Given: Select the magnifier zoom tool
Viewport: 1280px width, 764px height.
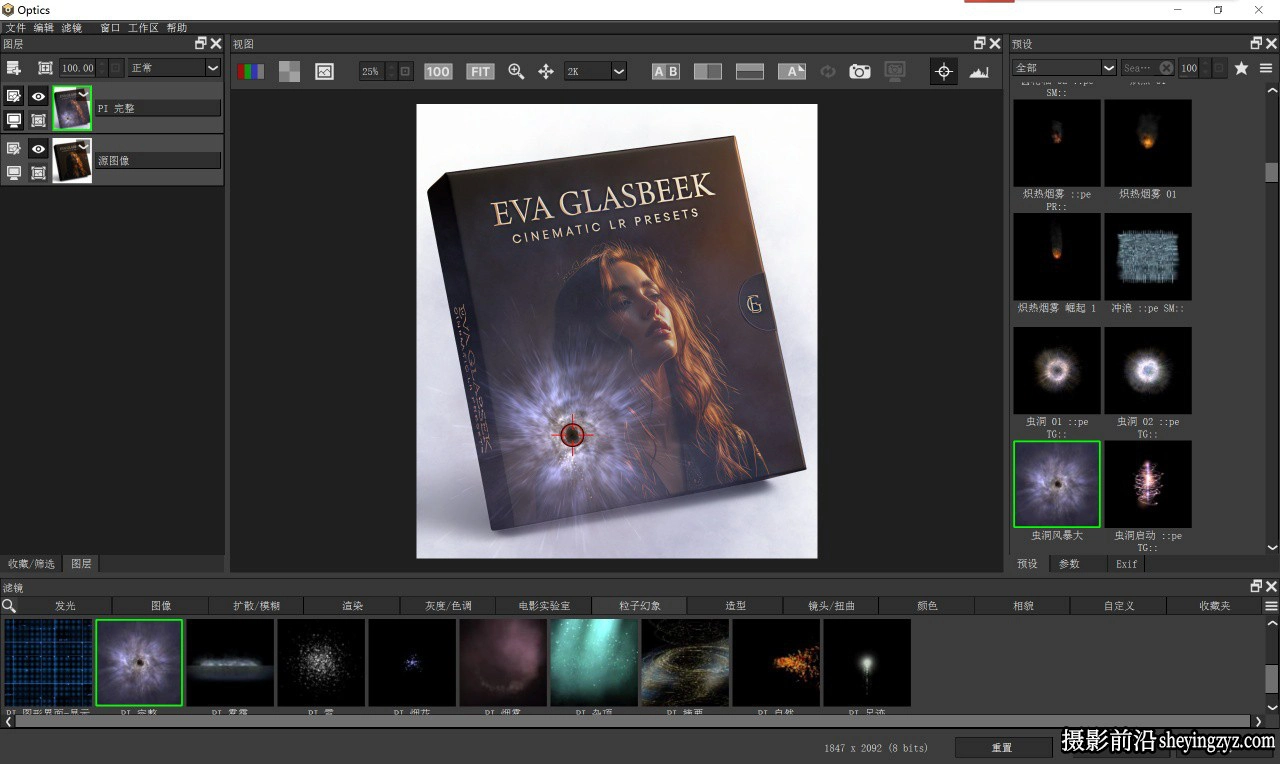Looking at the screenshot, I should [x=516, y=71].
